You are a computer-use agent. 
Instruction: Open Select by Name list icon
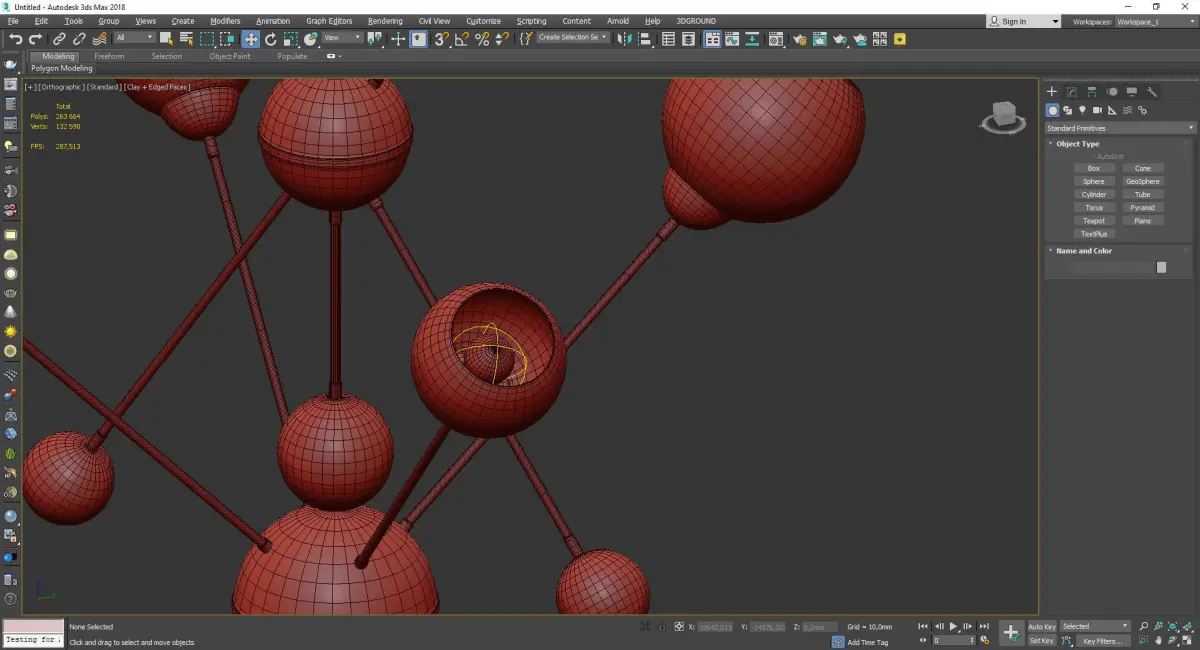pyautogui.click(x=187, y=39)
